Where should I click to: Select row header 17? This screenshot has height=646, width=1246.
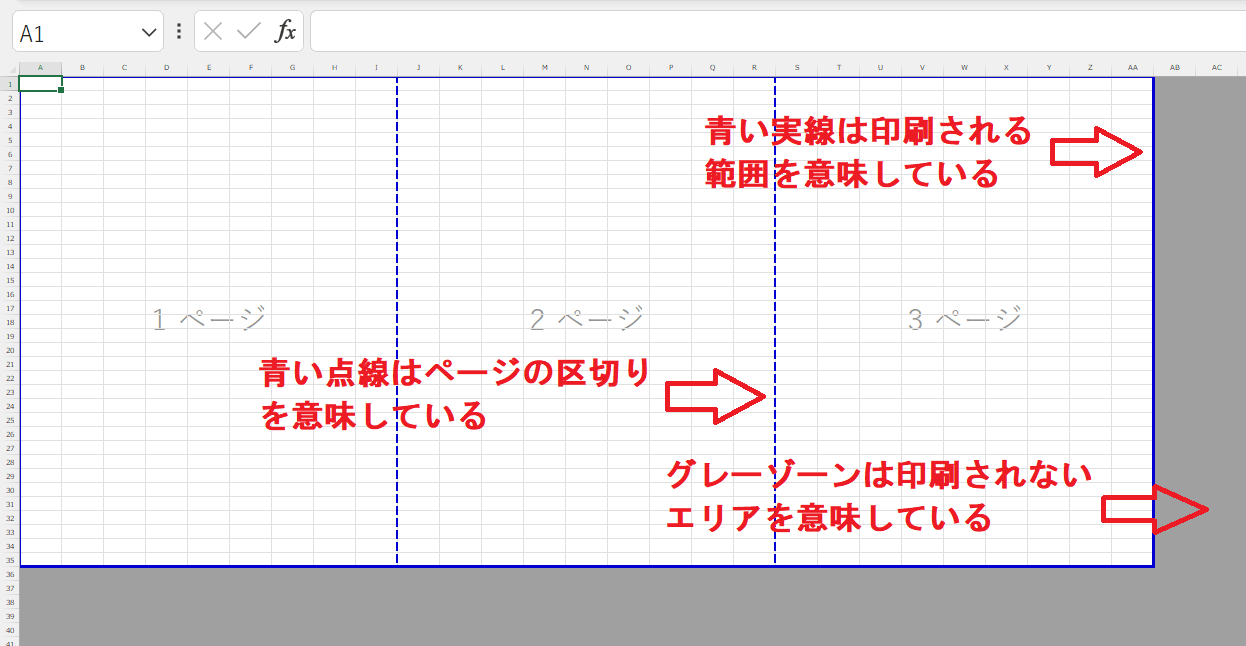[8, 306]
